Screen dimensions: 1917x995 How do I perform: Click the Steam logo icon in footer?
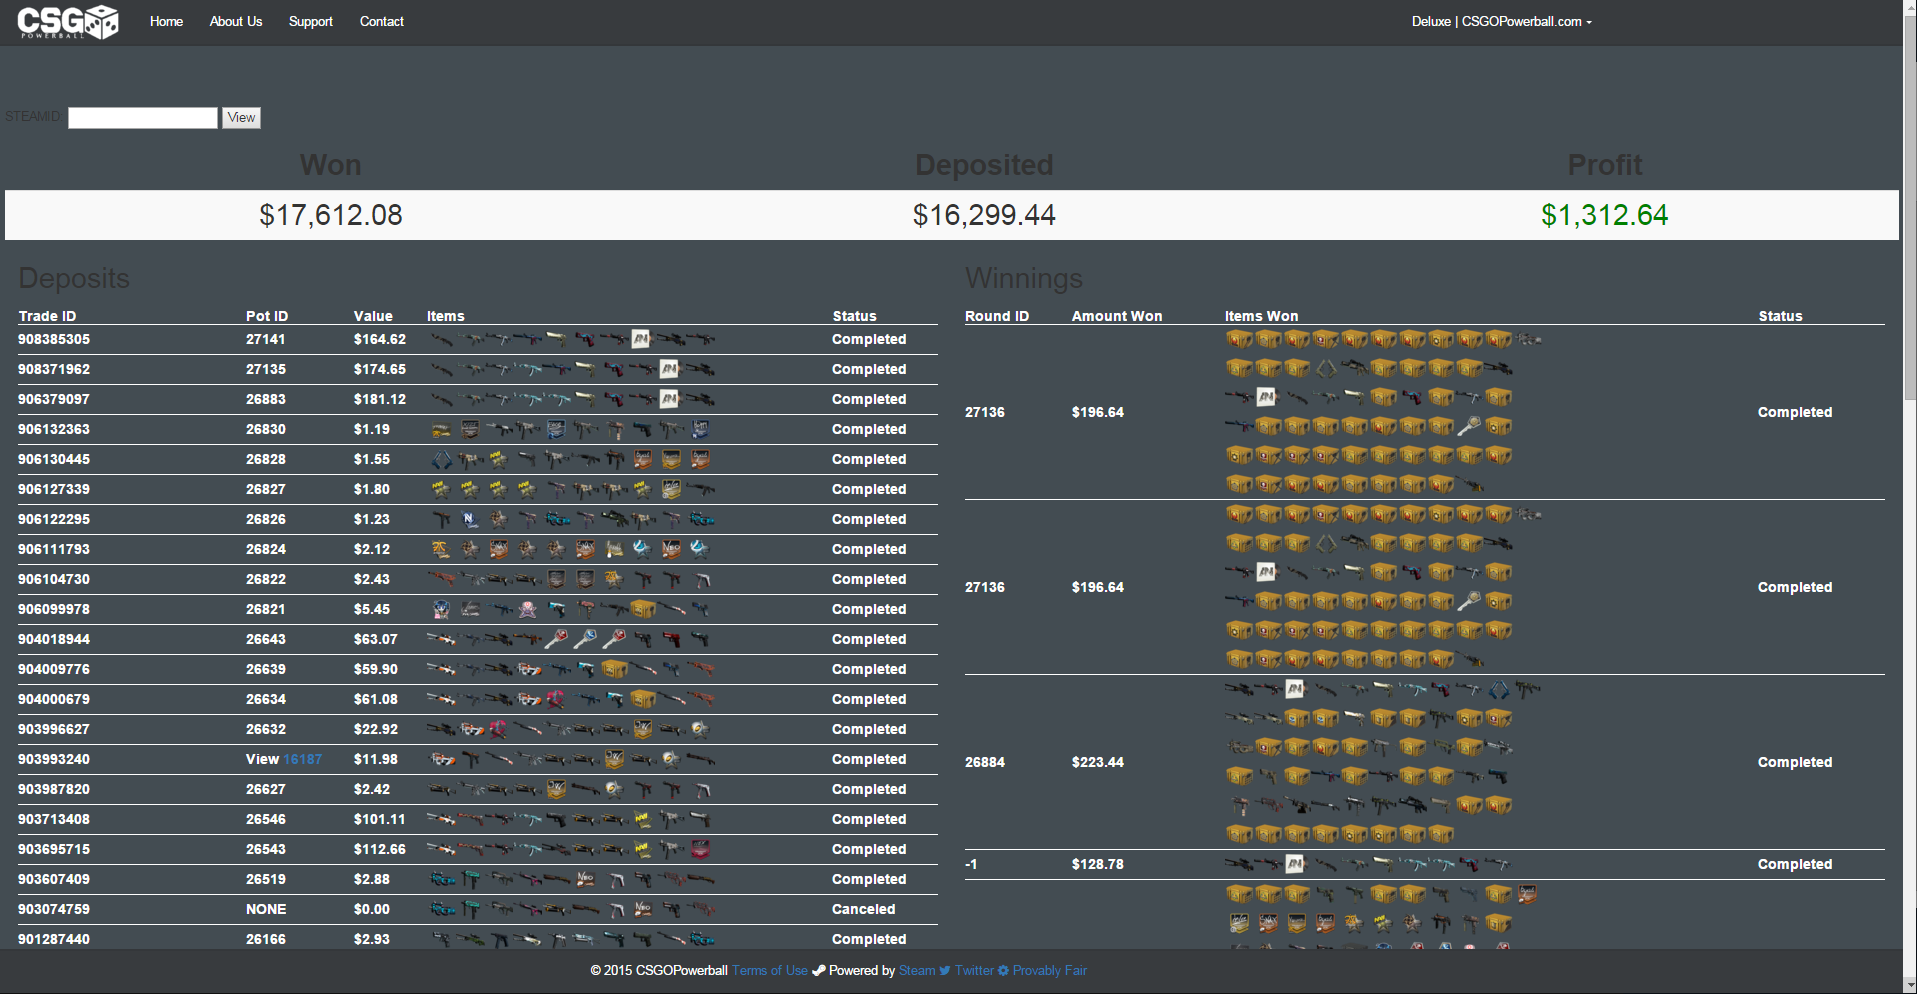[x=818, y=971]
